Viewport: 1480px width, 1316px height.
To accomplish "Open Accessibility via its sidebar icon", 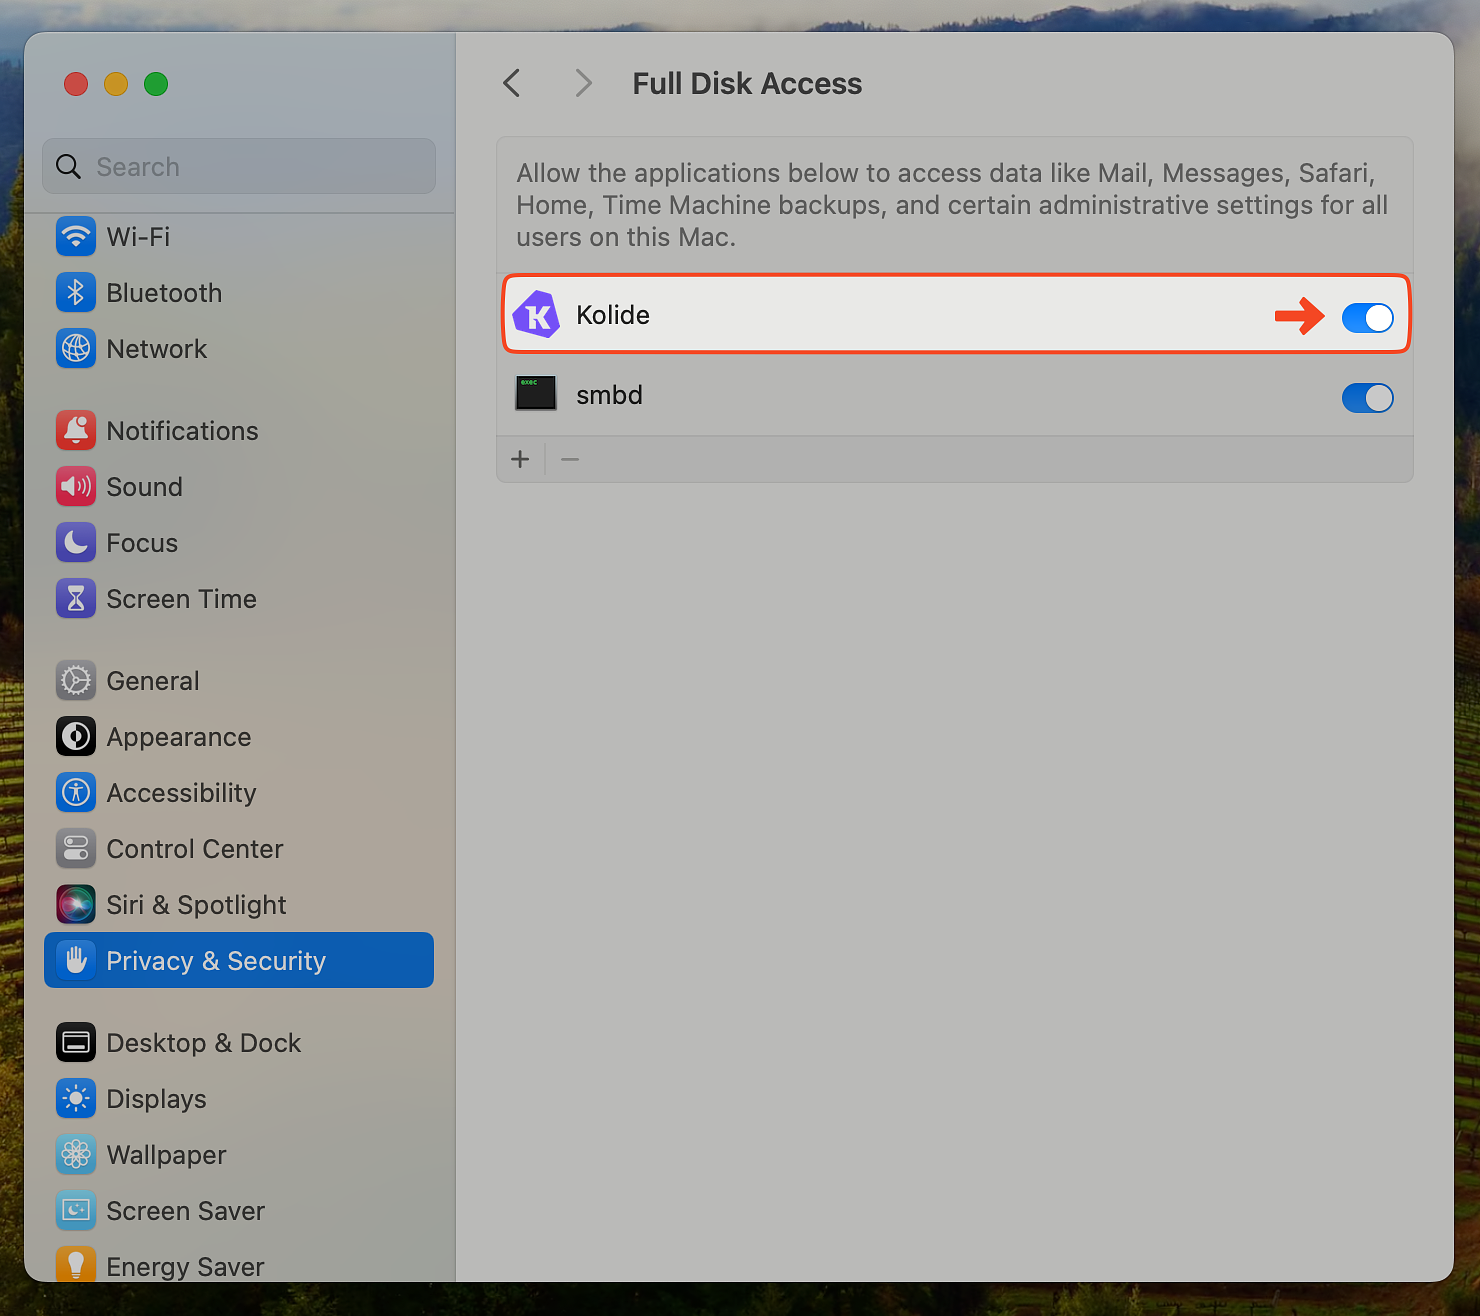I will (76, 792).
